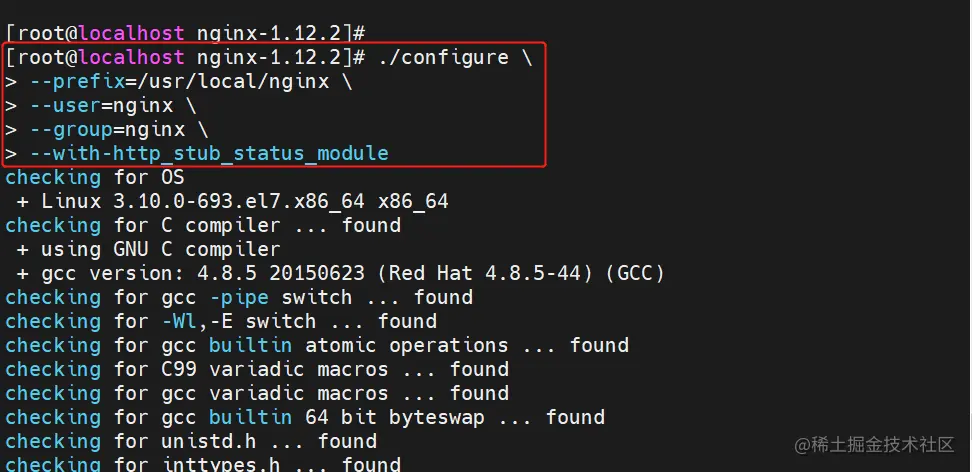This screenshot has height=472, width=972.
Task: Click the empty prompt on first line
Action: coord(185,33)
